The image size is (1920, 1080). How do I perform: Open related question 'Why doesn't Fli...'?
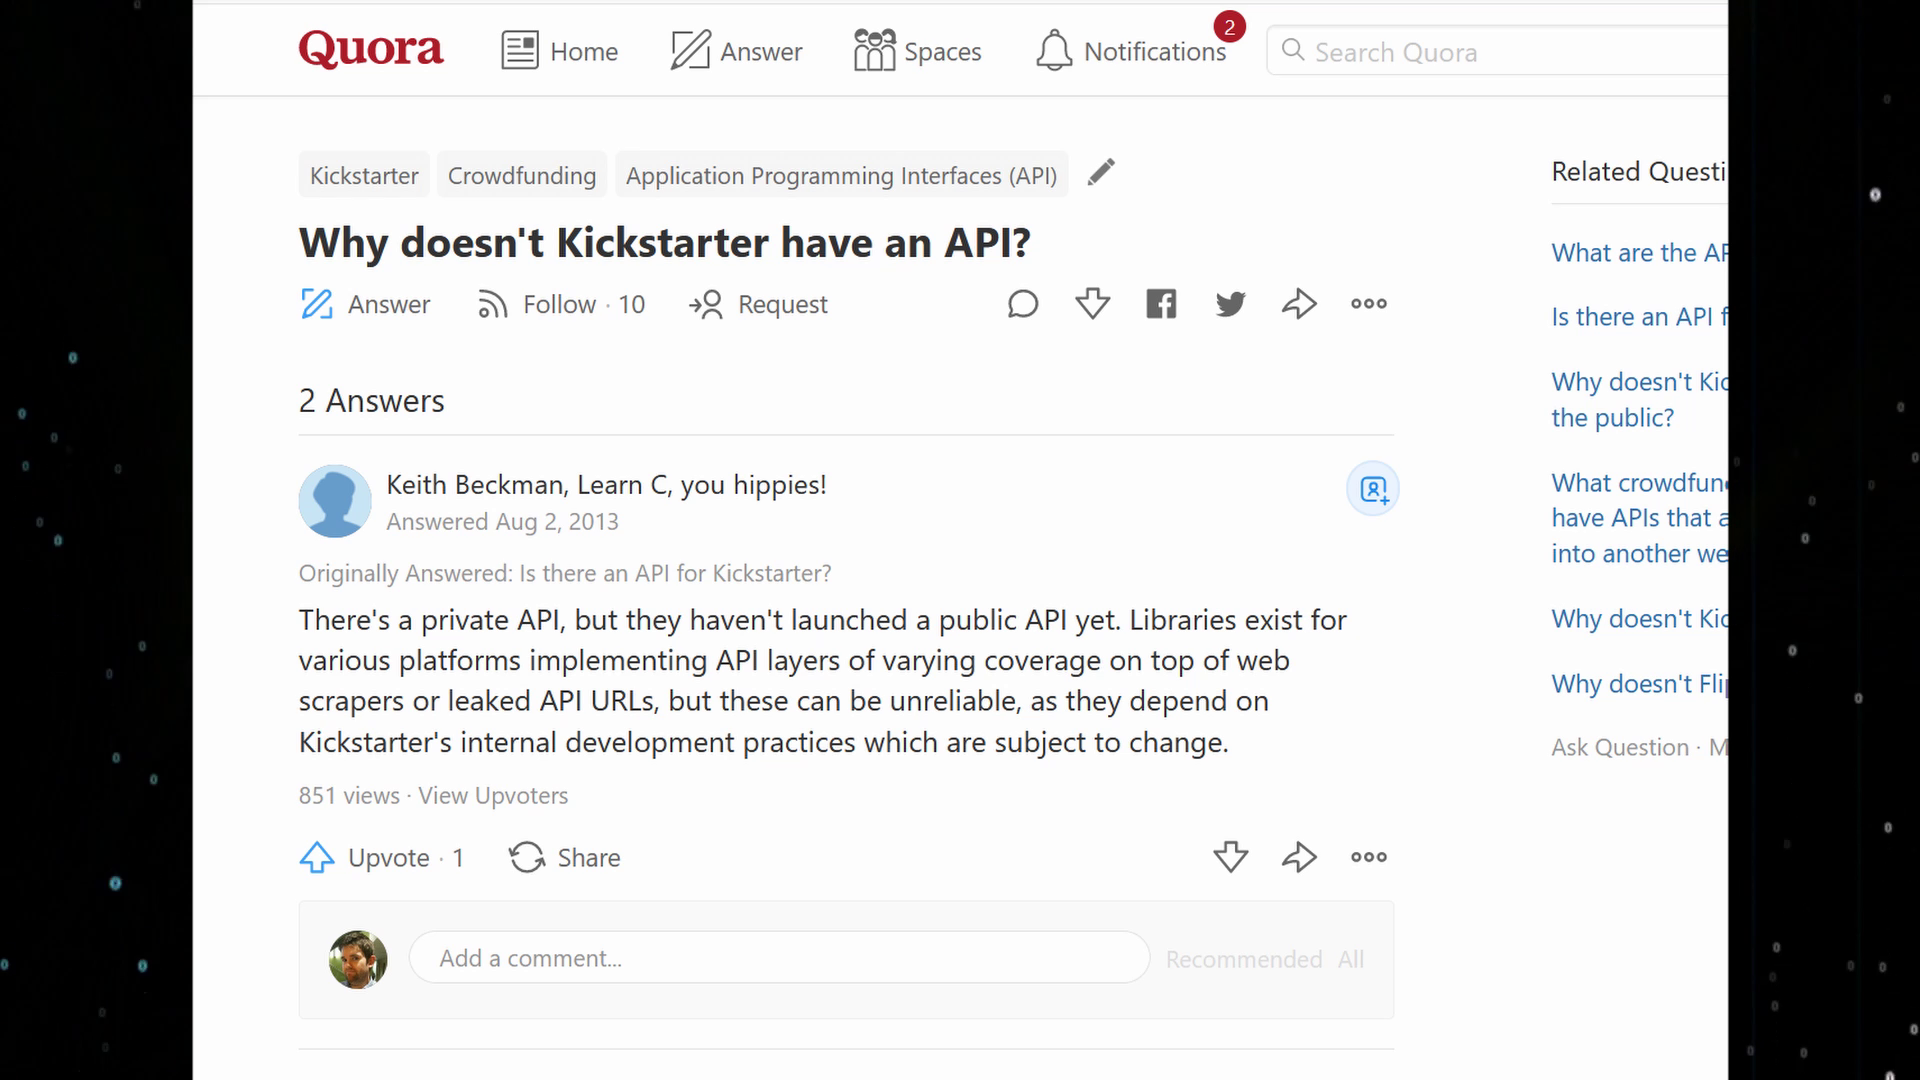(1639, 684)
